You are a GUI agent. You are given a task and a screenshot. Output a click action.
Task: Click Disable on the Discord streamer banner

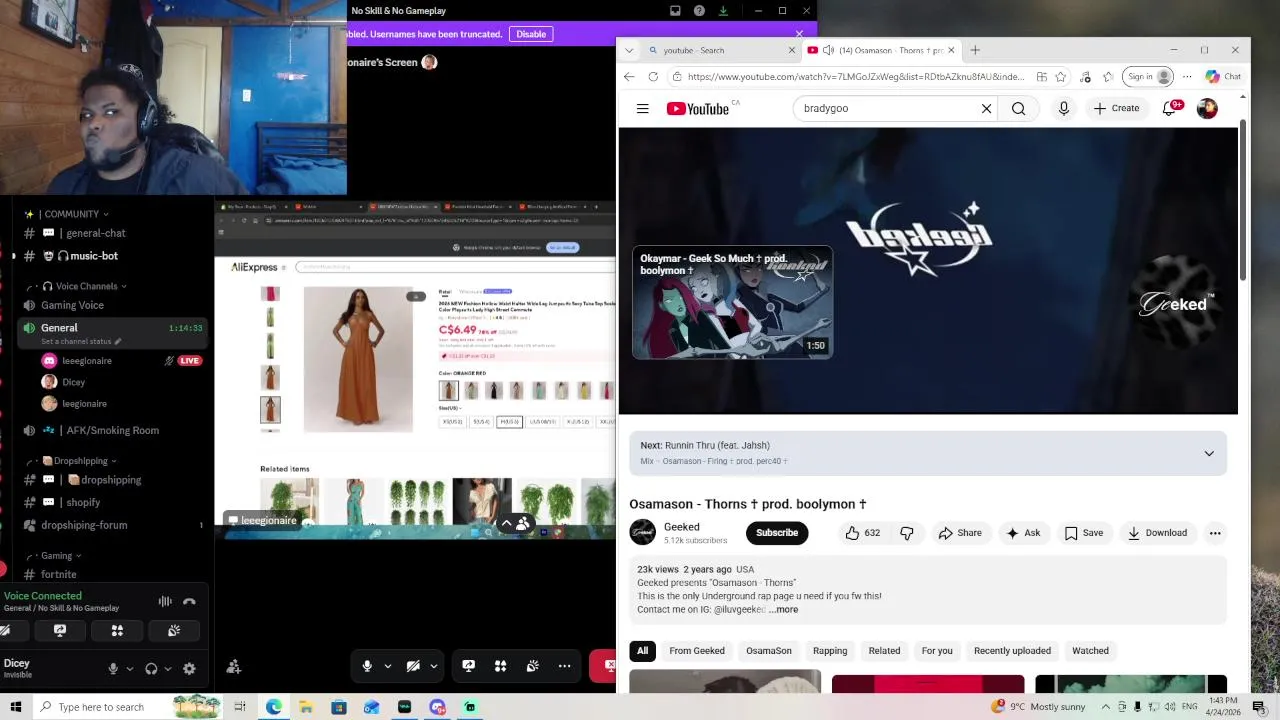(x=531, y=34)
